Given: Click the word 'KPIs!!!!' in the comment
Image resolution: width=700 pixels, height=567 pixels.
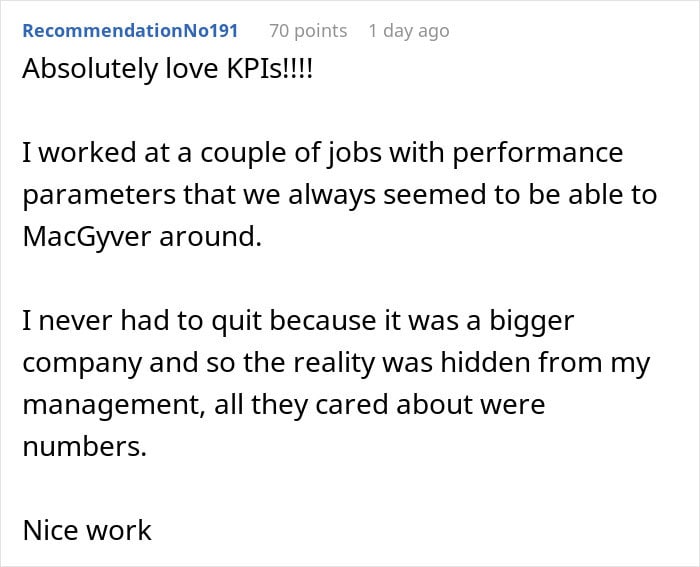Looking at the screenshot, I should point(270,69).
